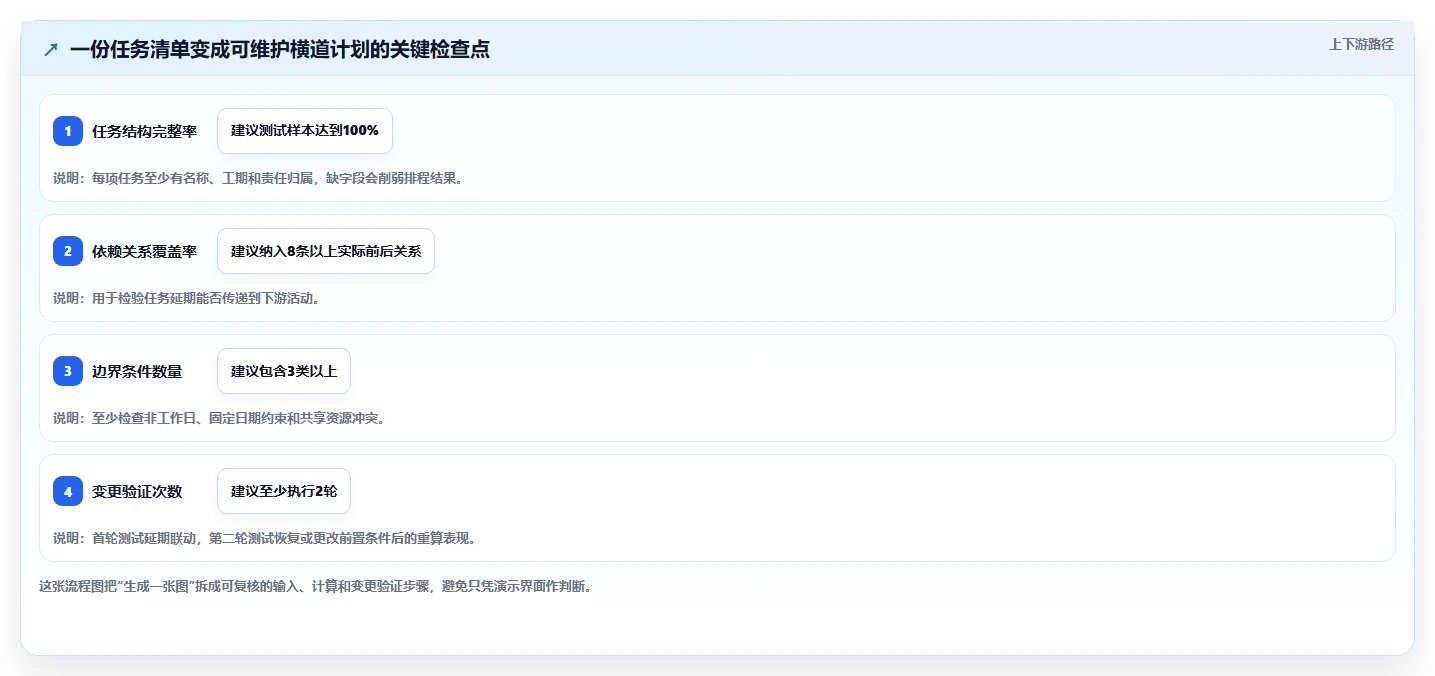Click the 上下游路径 label in header
The width and height of the screenshot is (1435, 676).
[1361, 44]
